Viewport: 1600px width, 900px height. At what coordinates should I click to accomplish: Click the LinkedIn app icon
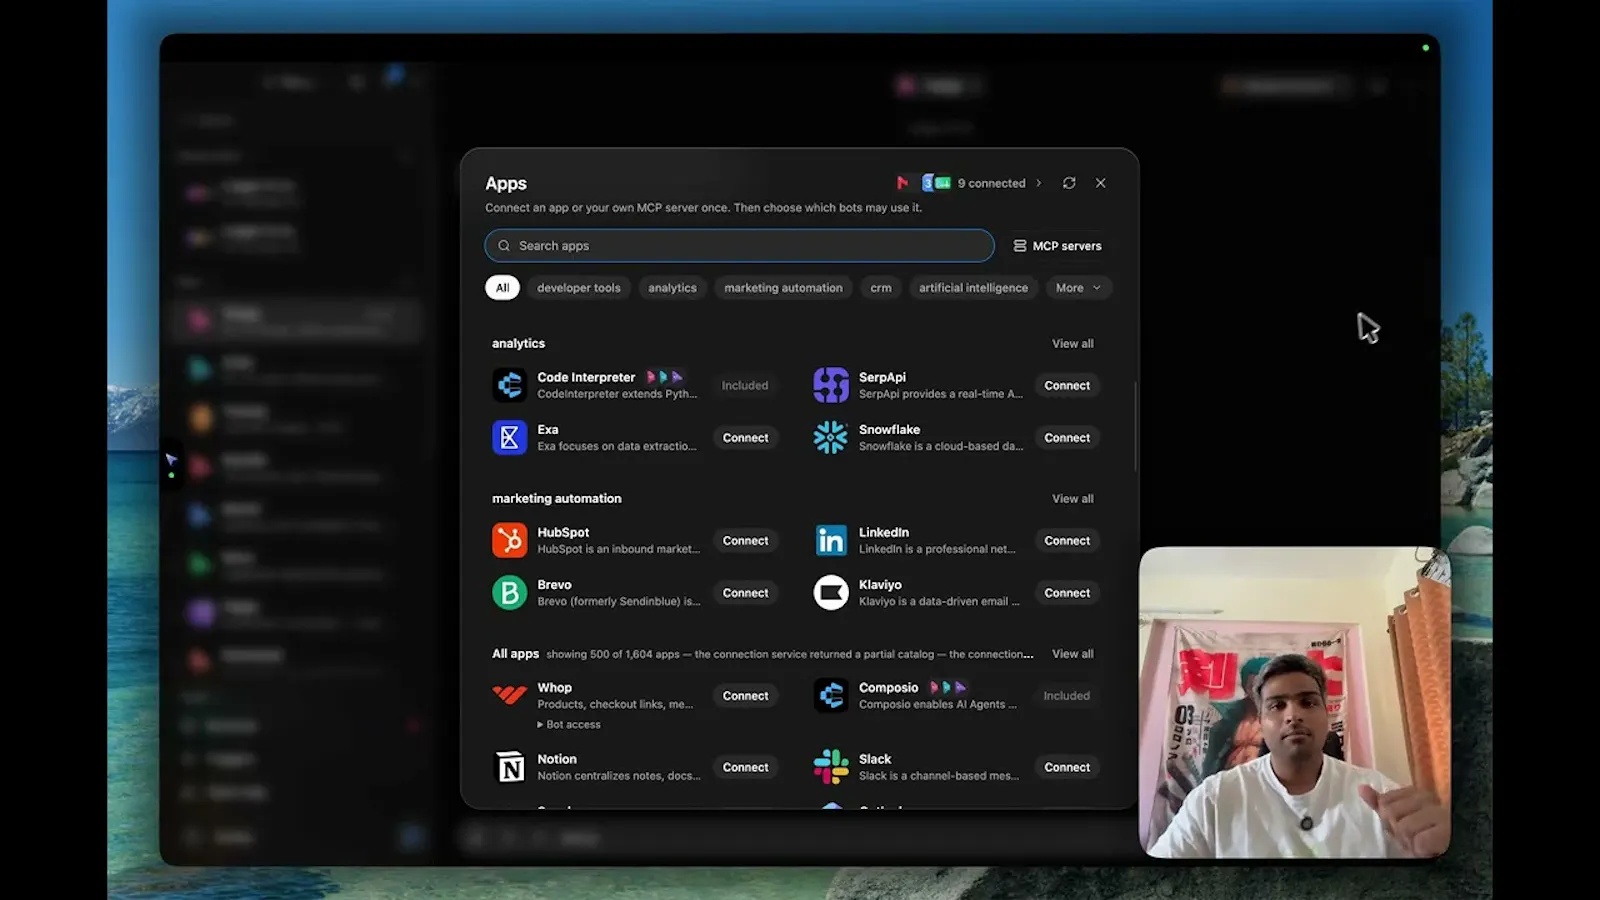pyautogui.click(x=831, y=540)
